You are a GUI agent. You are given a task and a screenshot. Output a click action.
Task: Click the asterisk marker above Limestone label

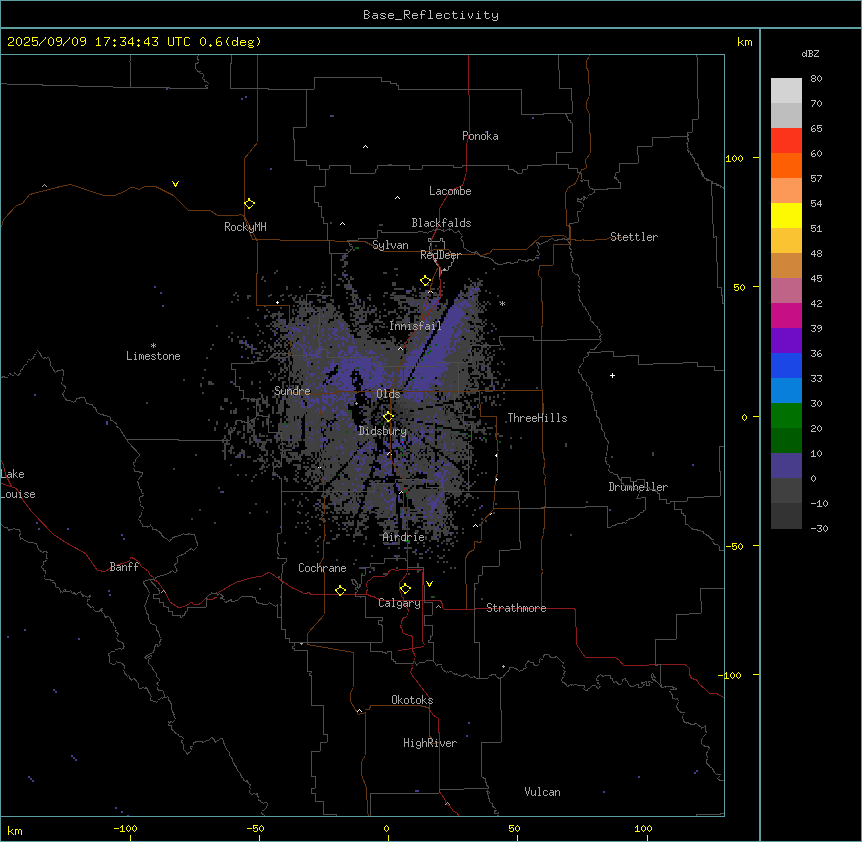tap(153, 345)
